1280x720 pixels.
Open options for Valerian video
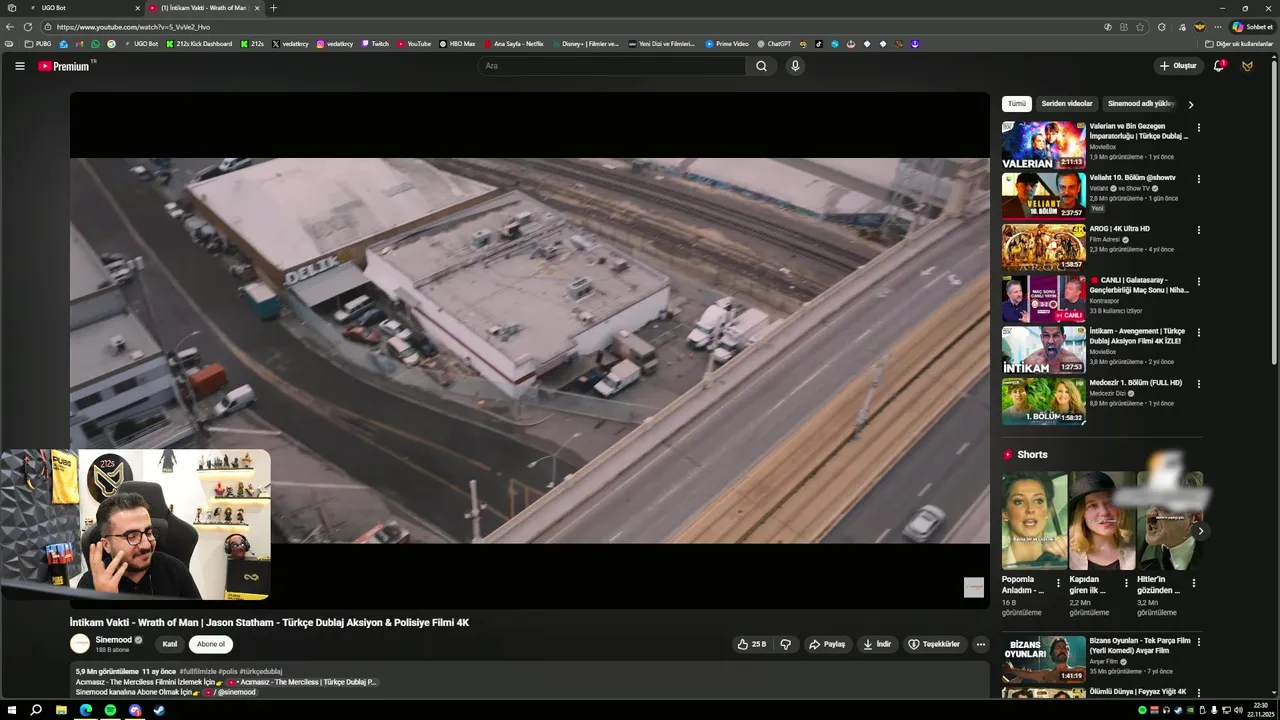(1198, 128)
